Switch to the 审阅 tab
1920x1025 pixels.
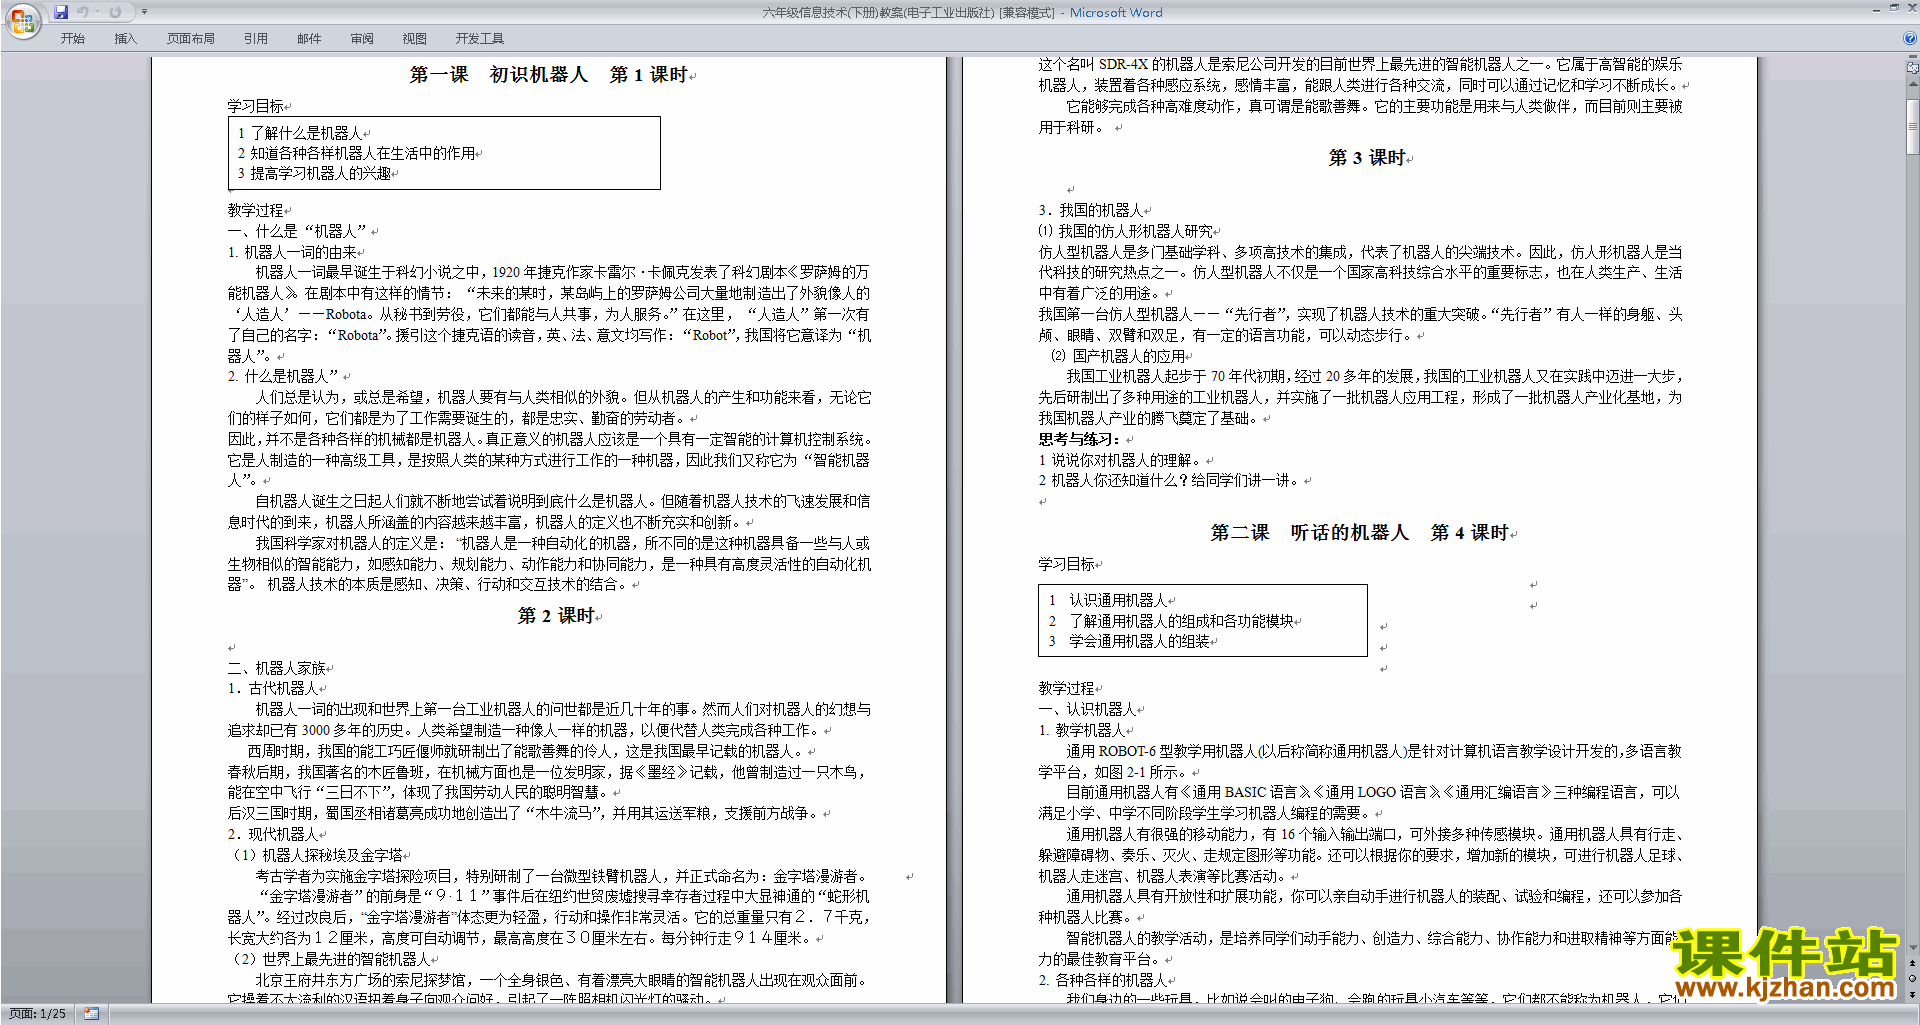362,38
